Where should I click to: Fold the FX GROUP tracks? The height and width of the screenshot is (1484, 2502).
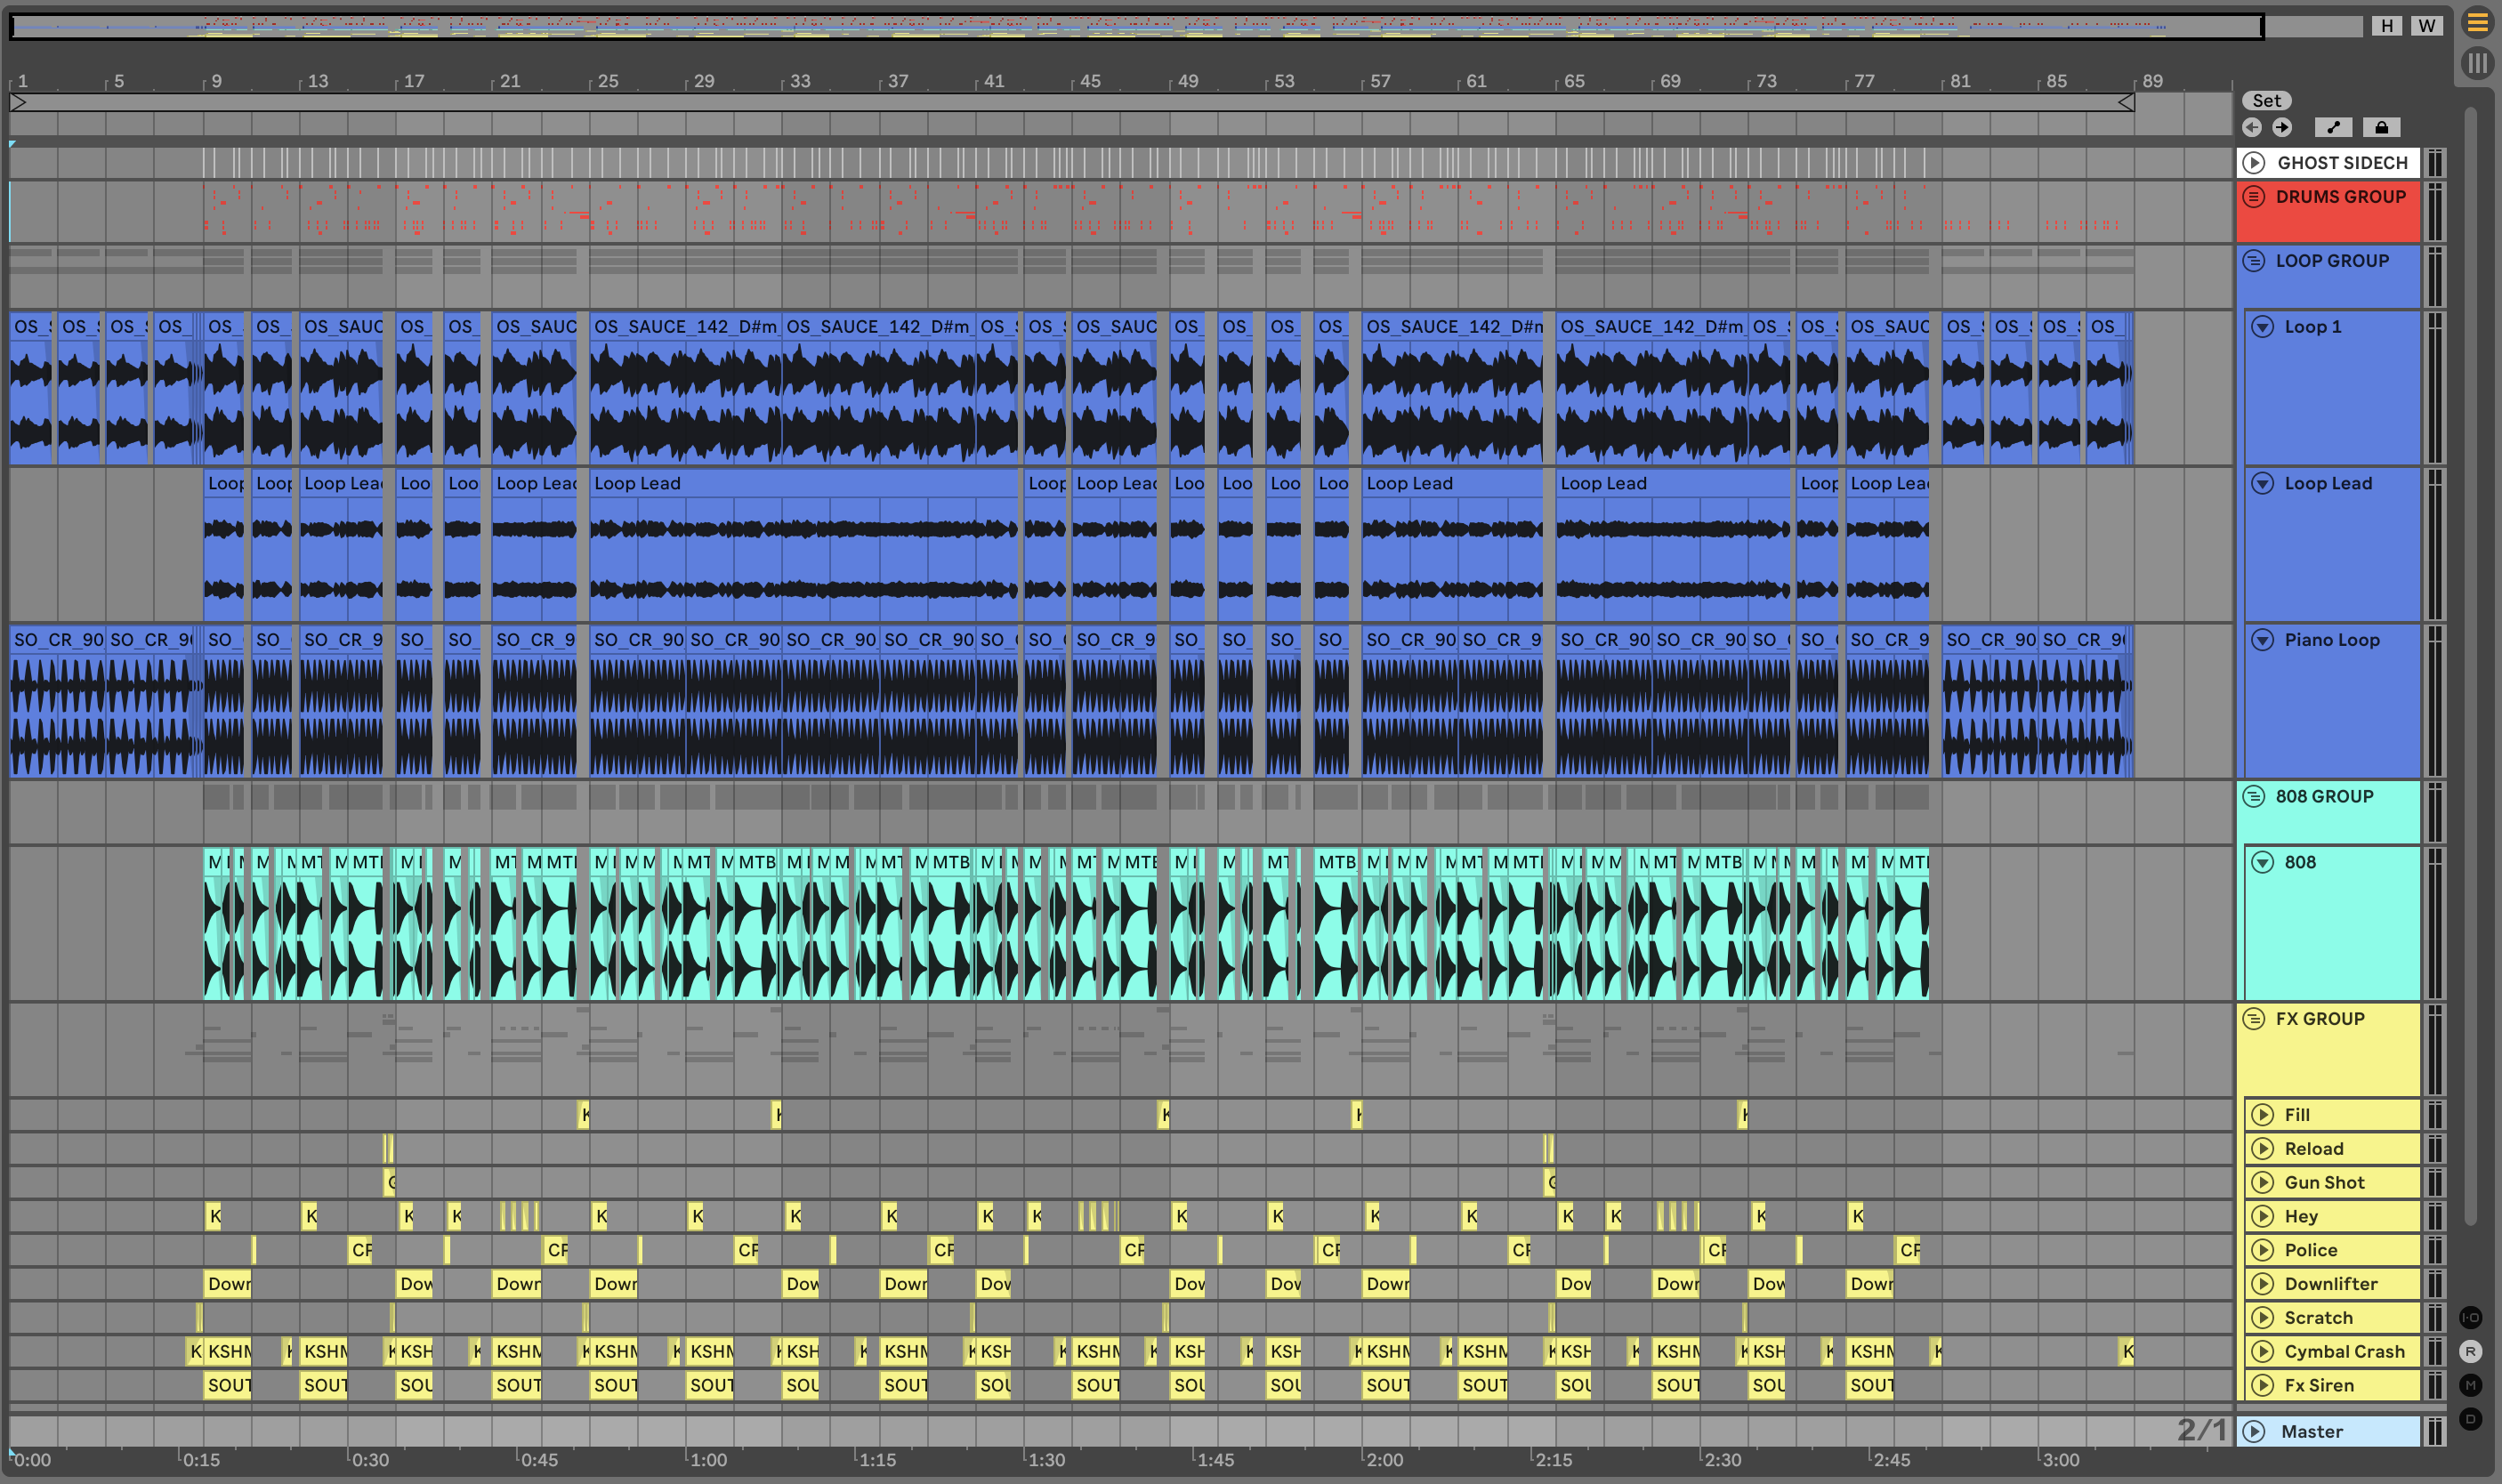(x=2254, y=1019)
